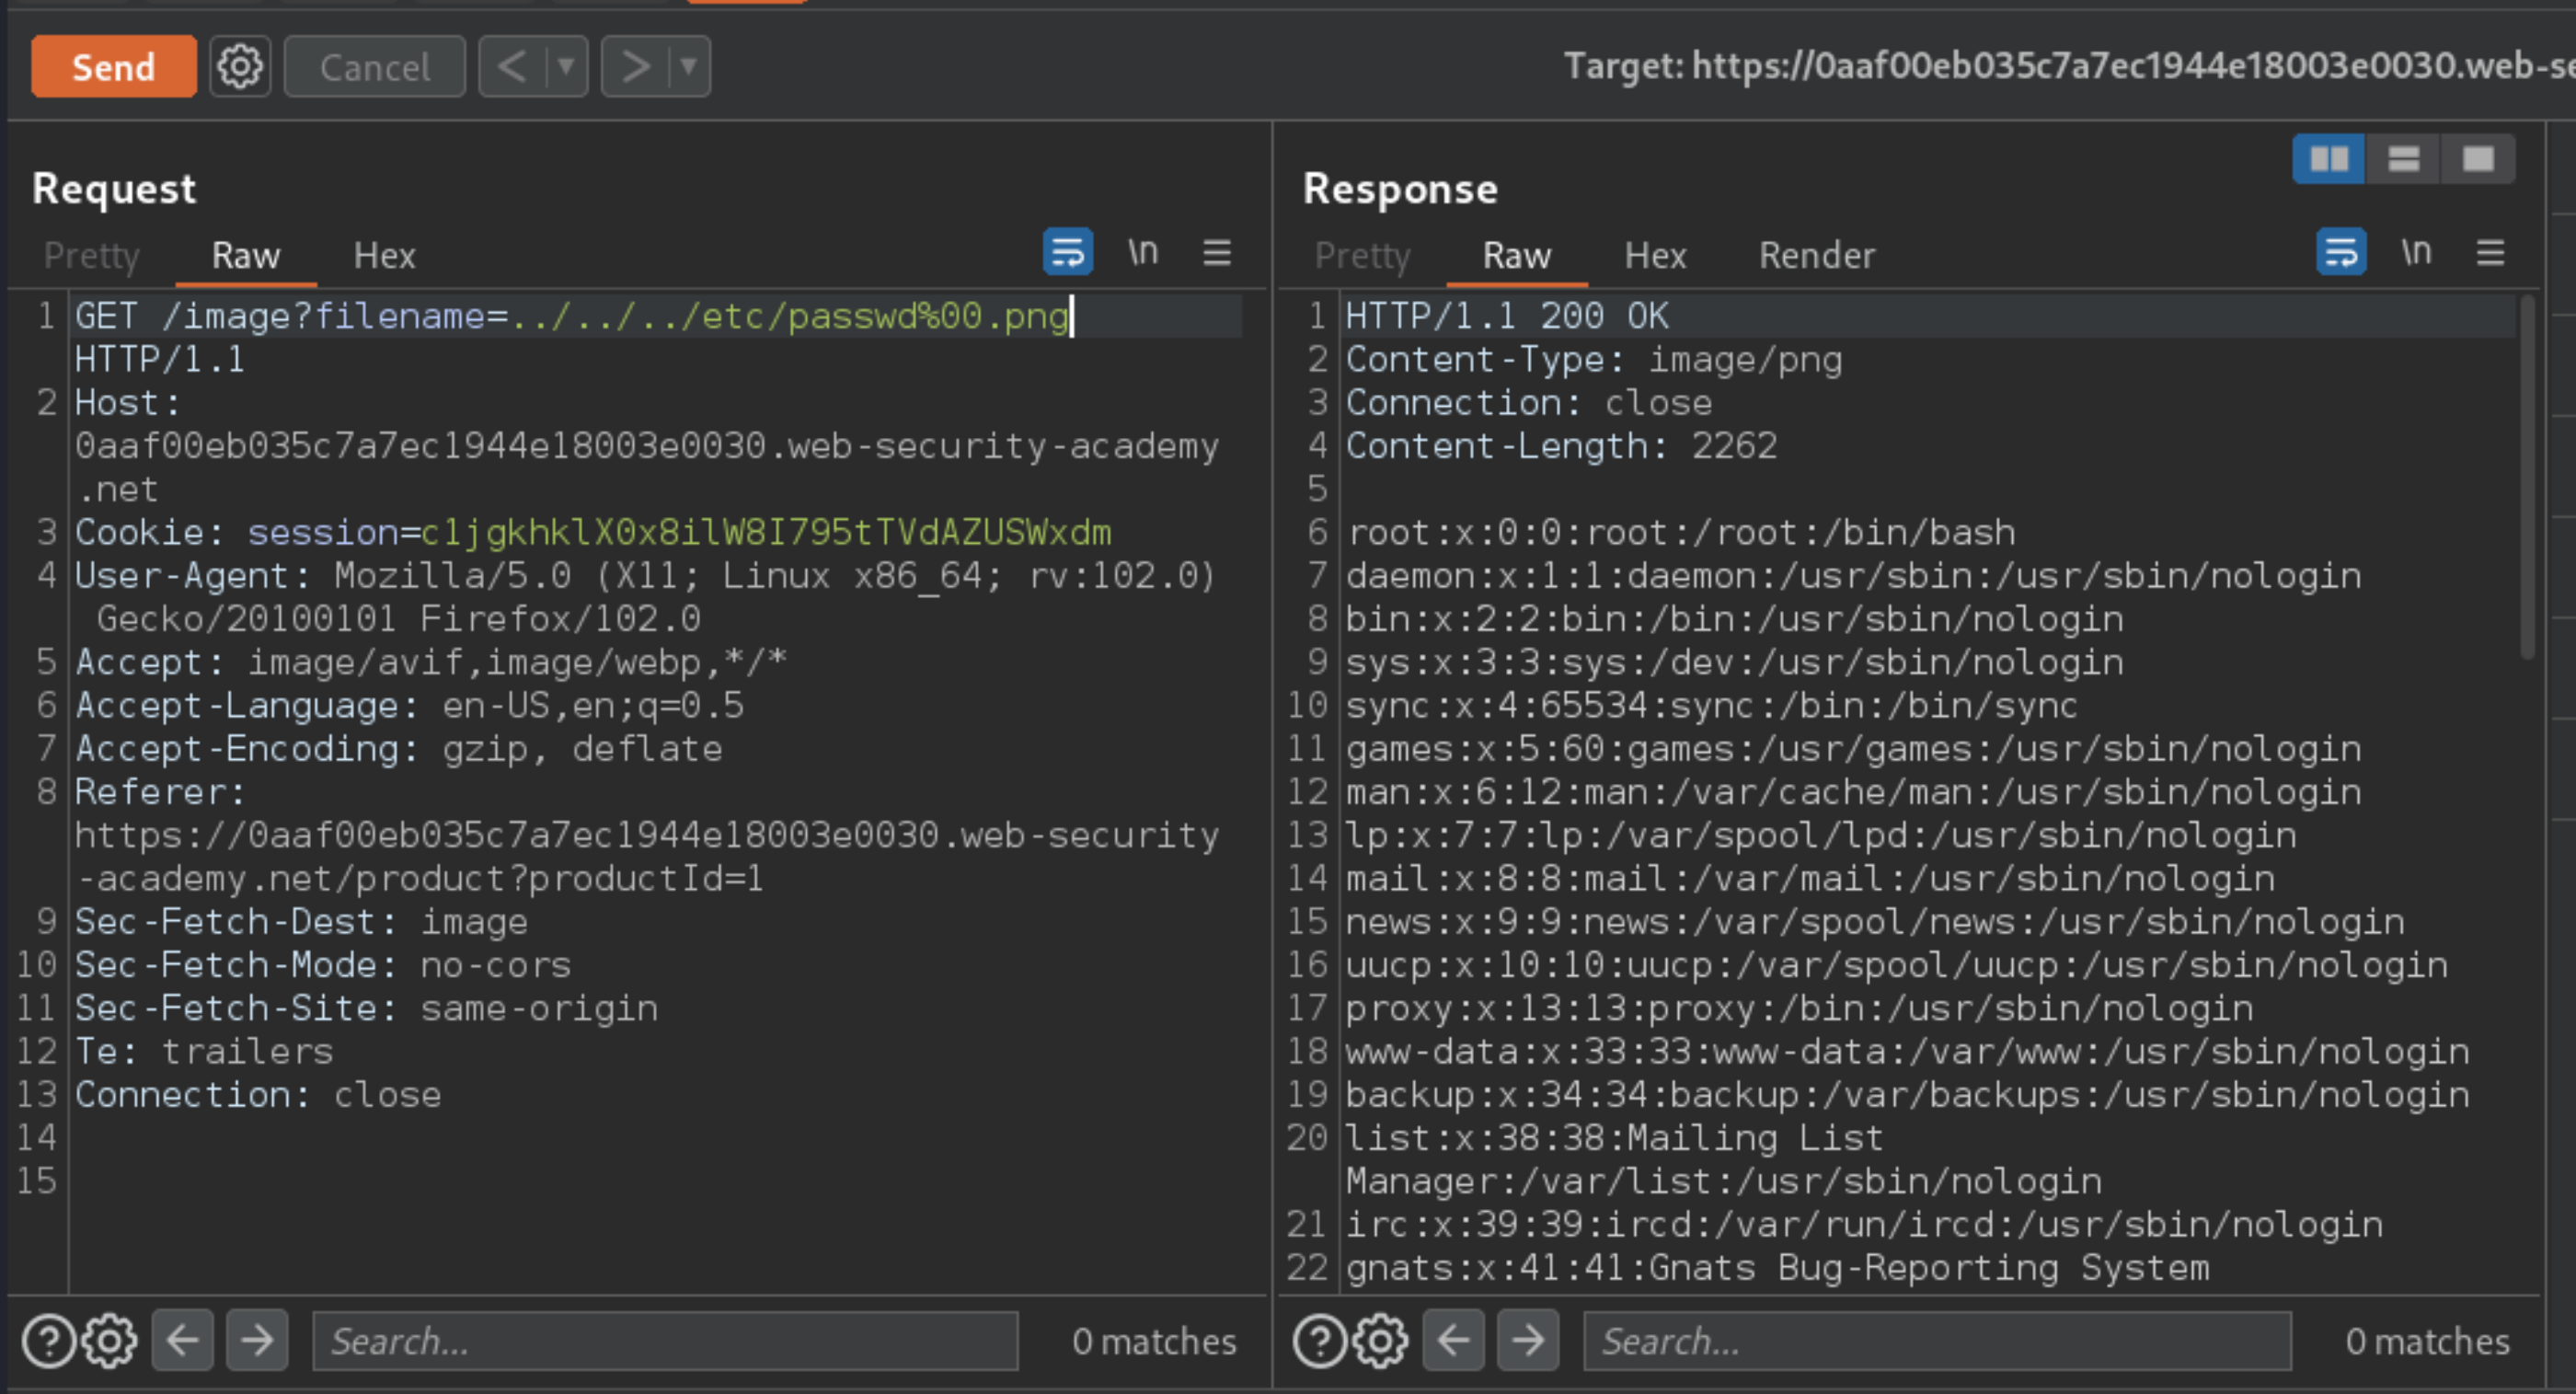2576x1394 pixels.
Task: Open the Request panel hamburger menu
Action: (x=1216, y=252)
